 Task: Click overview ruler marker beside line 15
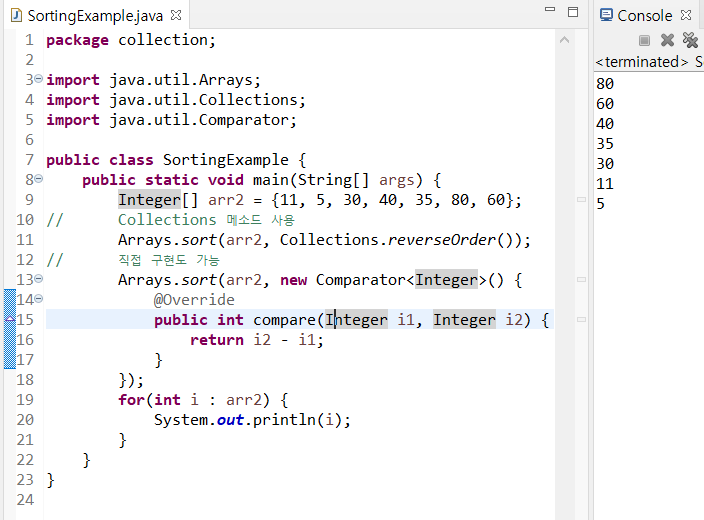pyautogui.click(x=581, y=319)
